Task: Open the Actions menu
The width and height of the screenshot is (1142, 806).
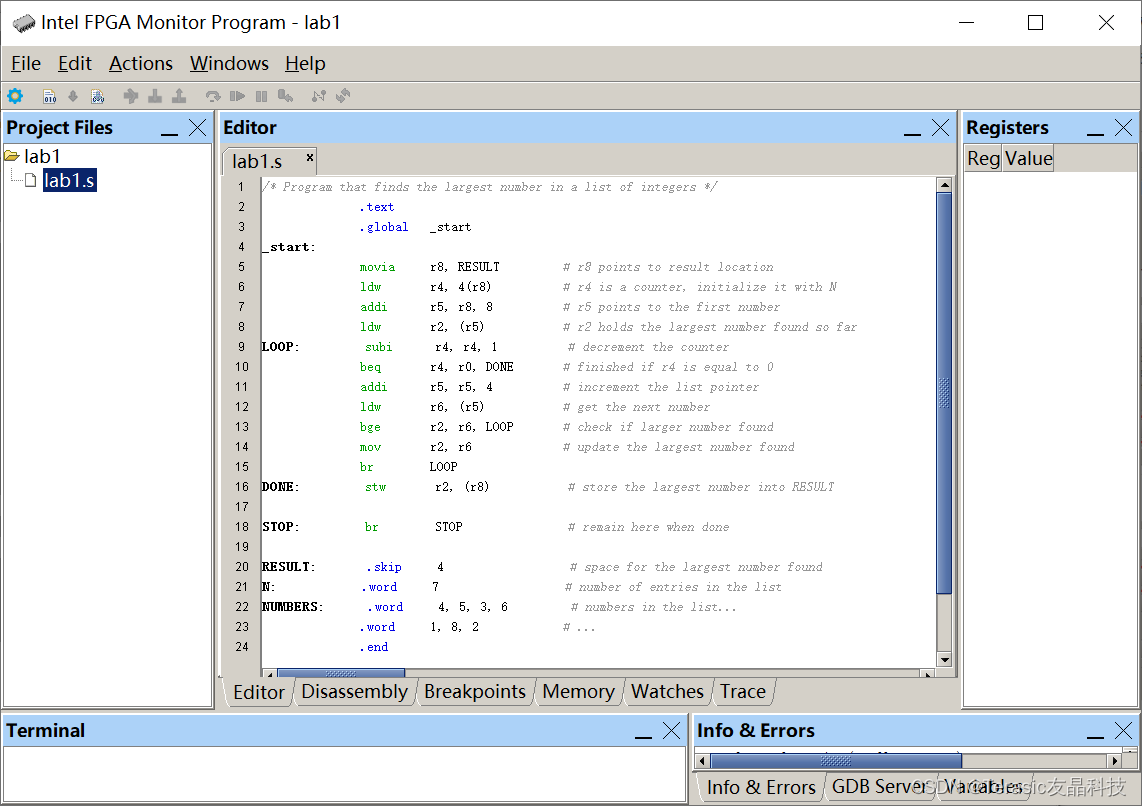Action: click(140, 63)
